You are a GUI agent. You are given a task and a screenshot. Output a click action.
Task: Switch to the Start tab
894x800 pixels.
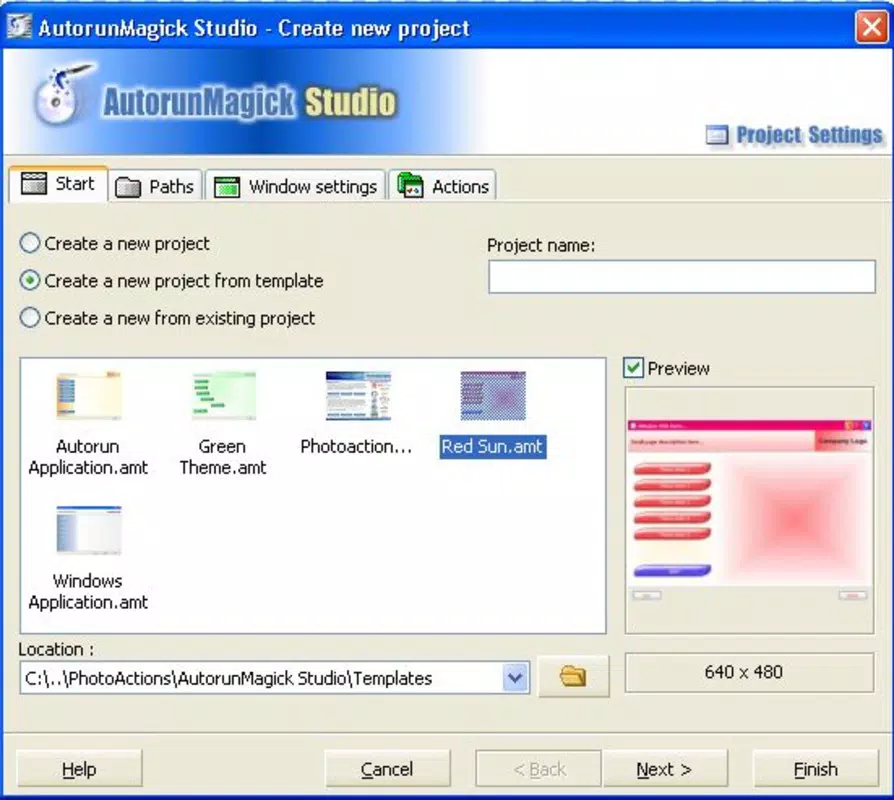pos(58,184)
